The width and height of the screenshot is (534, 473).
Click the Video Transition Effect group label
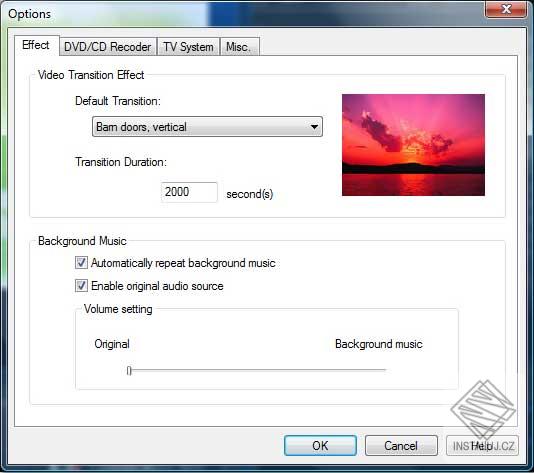tap(91, 75)
